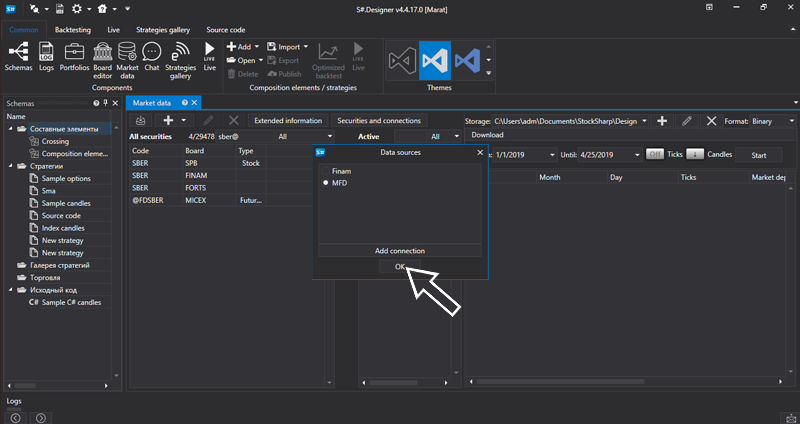800x424 pixels.
Task: Open the Board editor
Action: coord(102,53)
